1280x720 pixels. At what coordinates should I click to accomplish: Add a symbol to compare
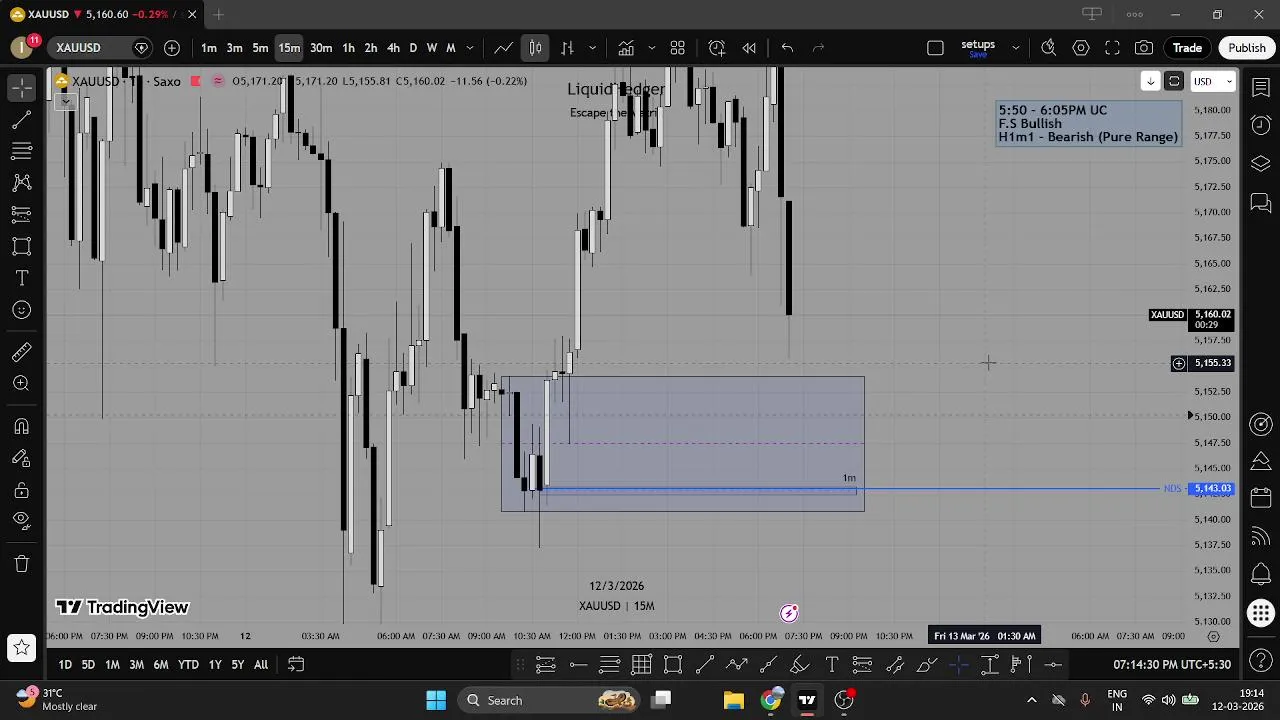pos(172,48)
